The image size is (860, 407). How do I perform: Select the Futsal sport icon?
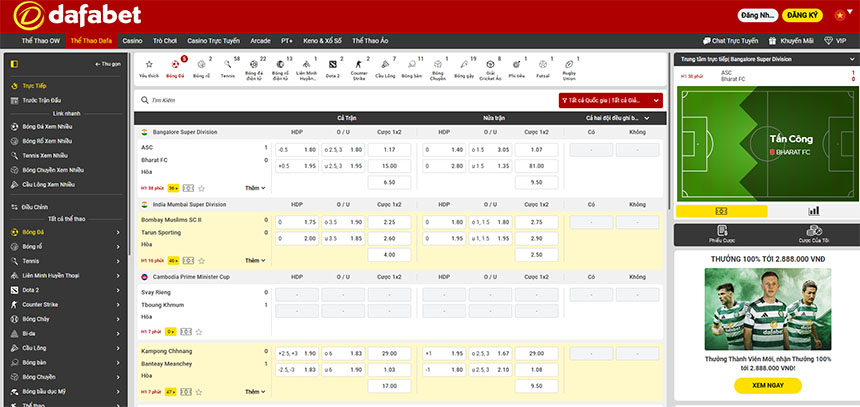(x=542, y=67)
